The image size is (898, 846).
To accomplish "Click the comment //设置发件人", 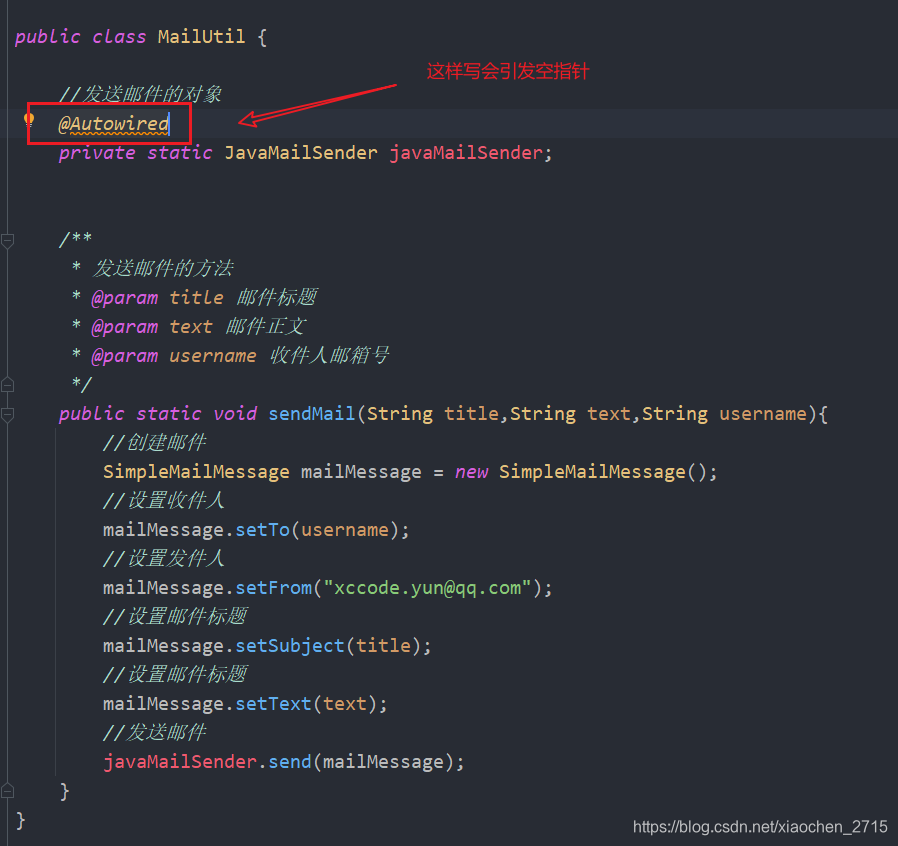I will click(x=164, y=558).
